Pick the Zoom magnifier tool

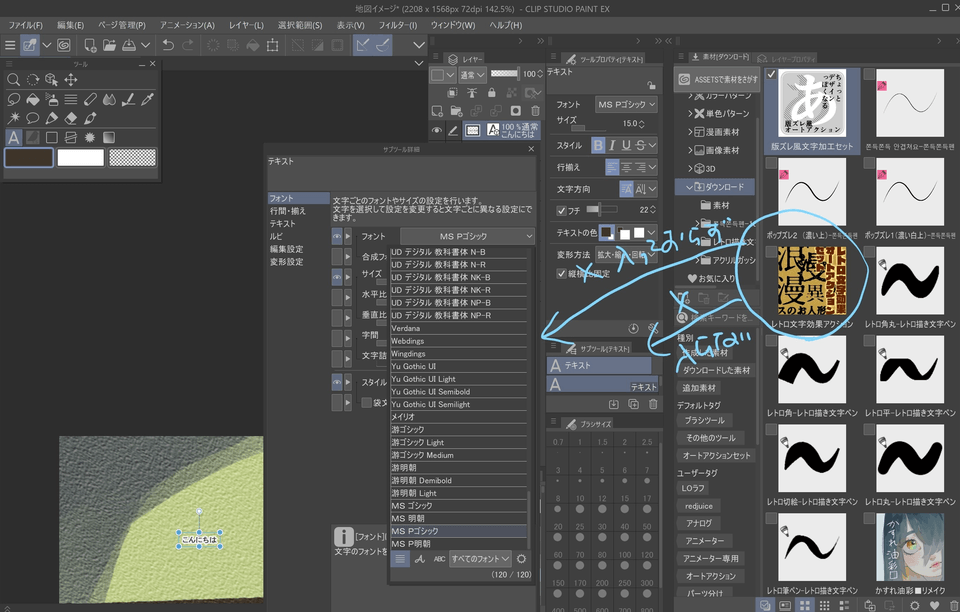[13, 80]
